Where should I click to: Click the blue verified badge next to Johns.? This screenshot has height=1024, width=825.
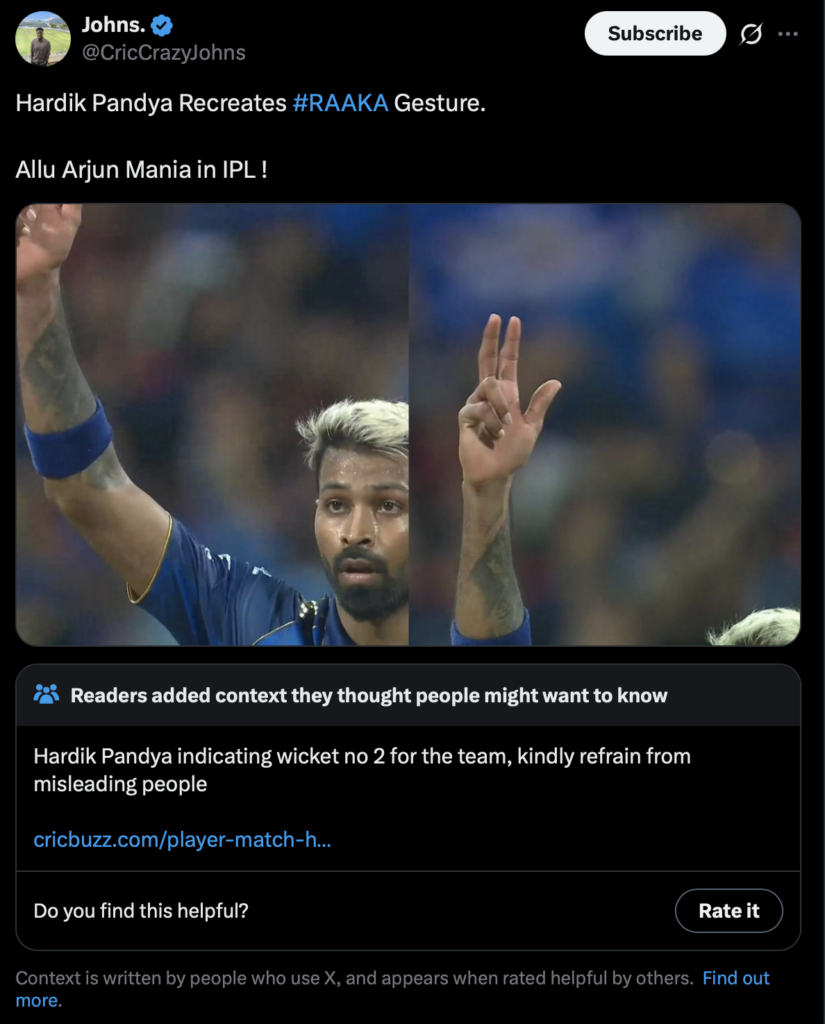click(x=161, y=25)
